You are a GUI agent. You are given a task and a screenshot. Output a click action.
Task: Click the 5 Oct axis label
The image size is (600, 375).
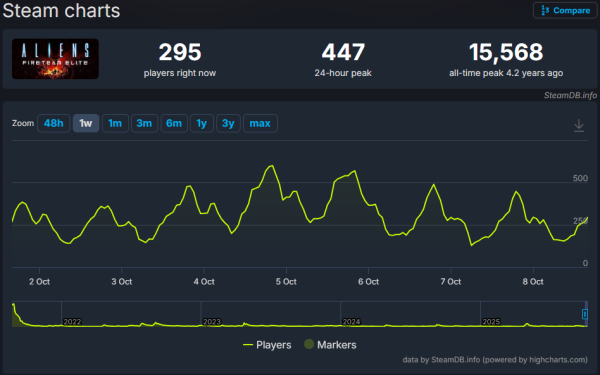tap(286, 282)
